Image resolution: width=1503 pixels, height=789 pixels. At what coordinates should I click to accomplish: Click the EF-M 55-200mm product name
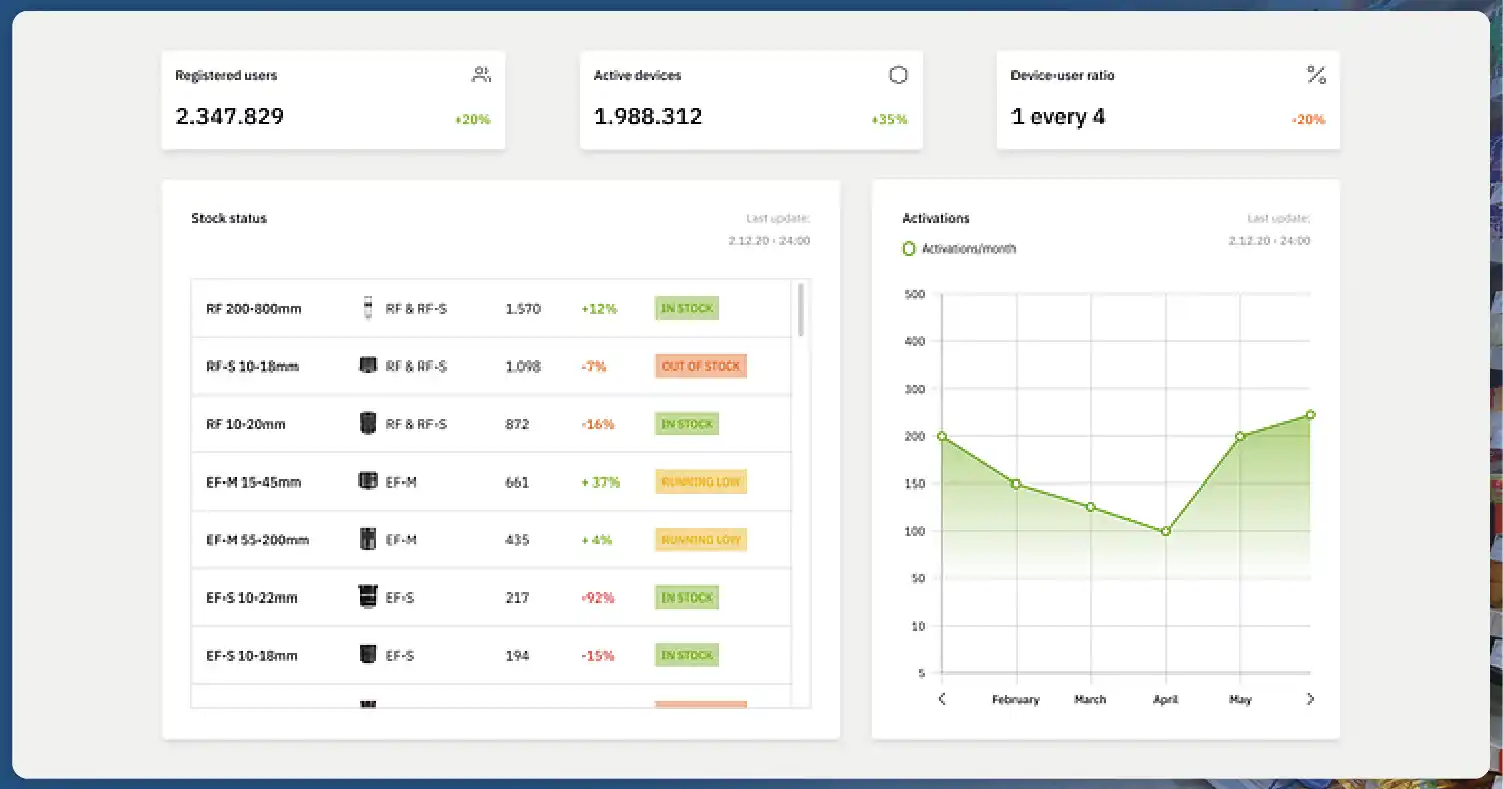click(258, 540)
